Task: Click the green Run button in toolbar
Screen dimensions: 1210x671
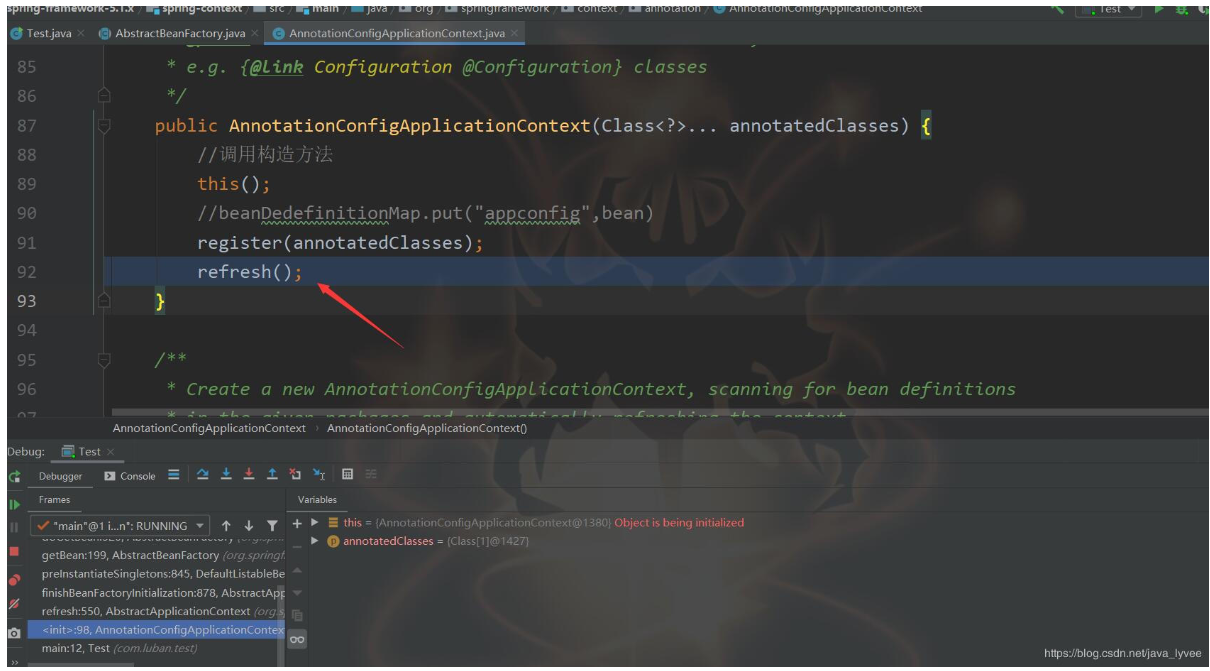Action: 1159,8
